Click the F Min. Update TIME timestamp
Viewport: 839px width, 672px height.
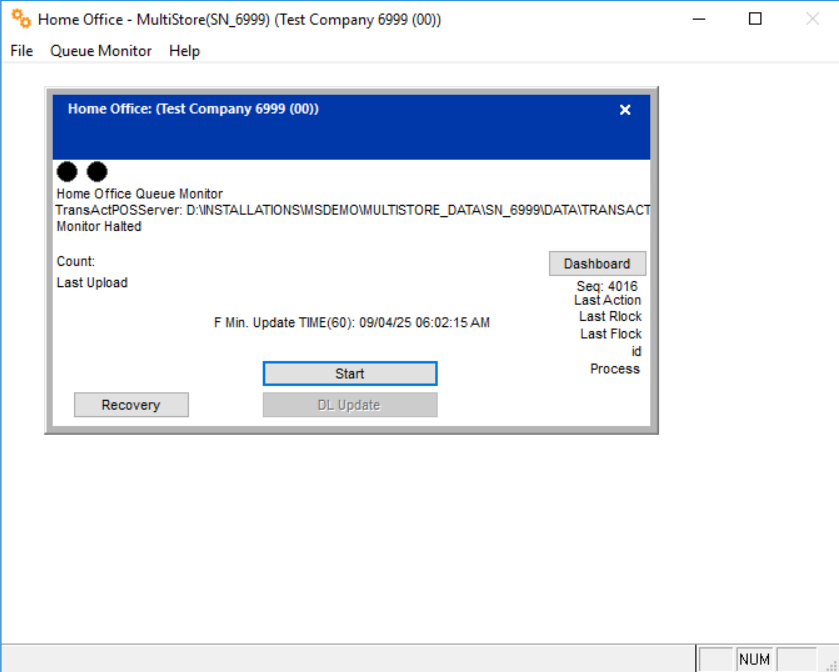click(352, 323)
